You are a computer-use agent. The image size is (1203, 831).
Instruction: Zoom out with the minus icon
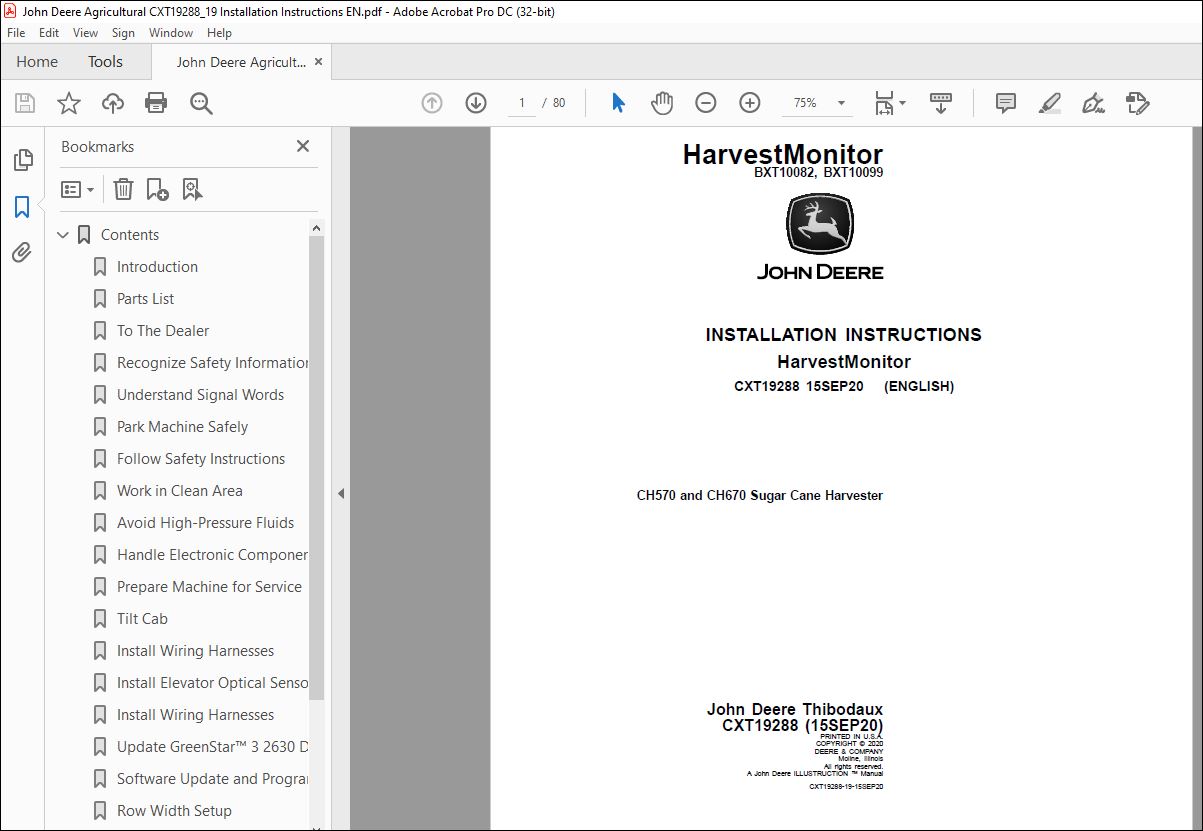click(x=706, y=103)
